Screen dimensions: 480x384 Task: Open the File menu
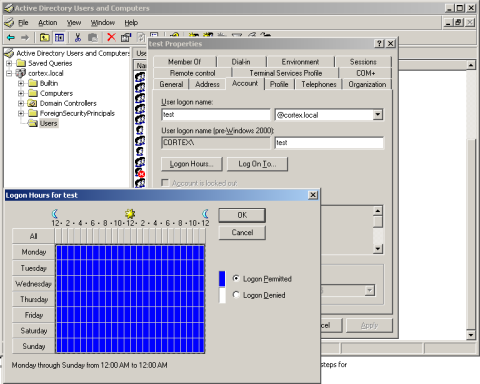point(23,23)
